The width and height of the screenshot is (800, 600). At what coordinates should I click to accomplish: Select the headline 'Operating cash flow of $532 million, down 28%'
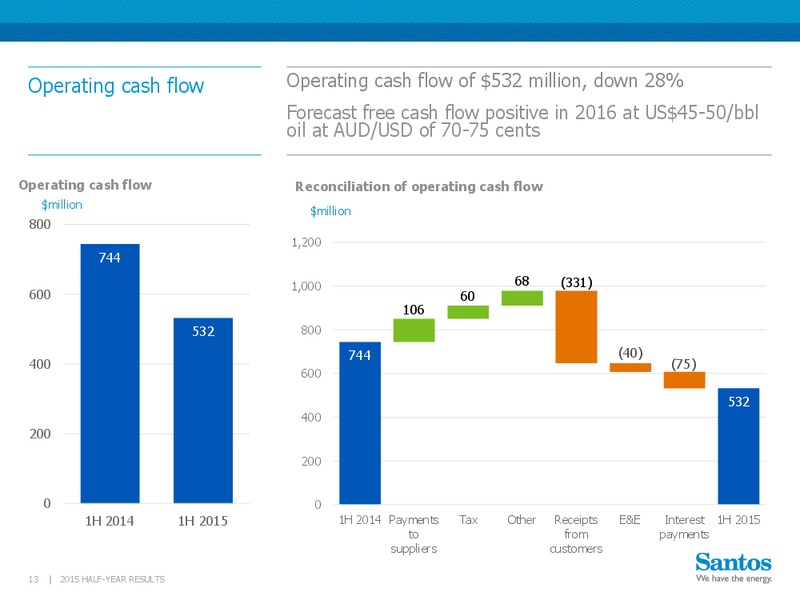tap(485, 81)
